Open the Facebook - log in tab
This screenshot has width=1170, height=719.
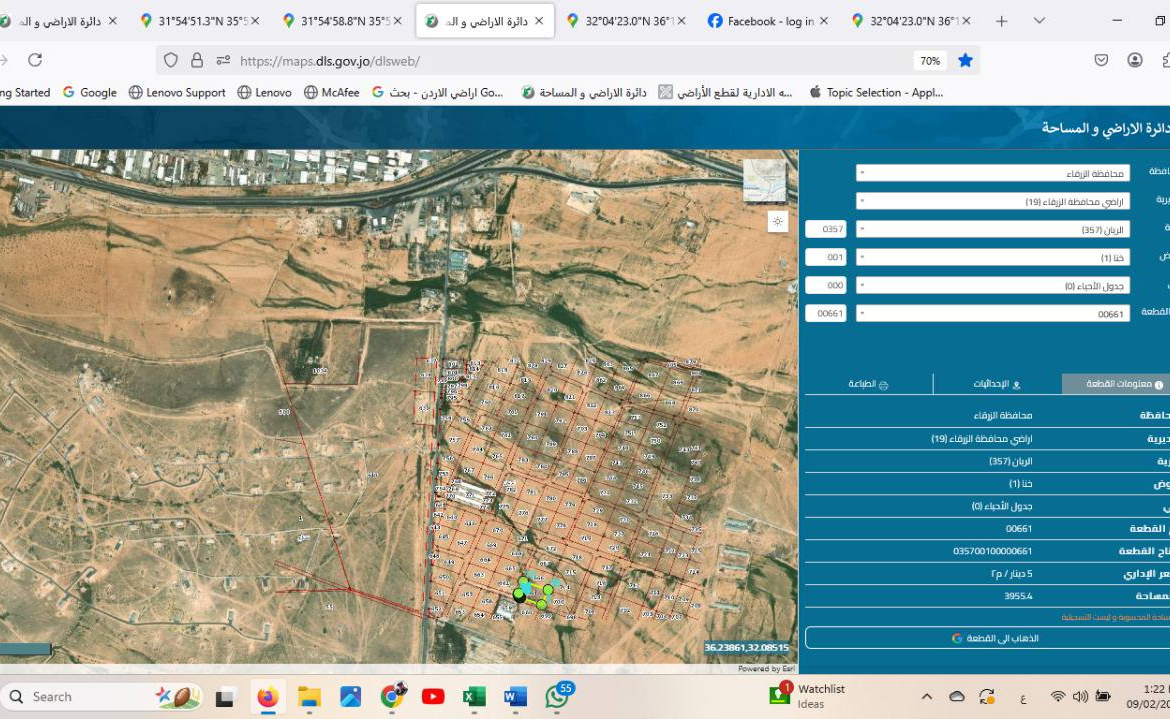point(762,21)
